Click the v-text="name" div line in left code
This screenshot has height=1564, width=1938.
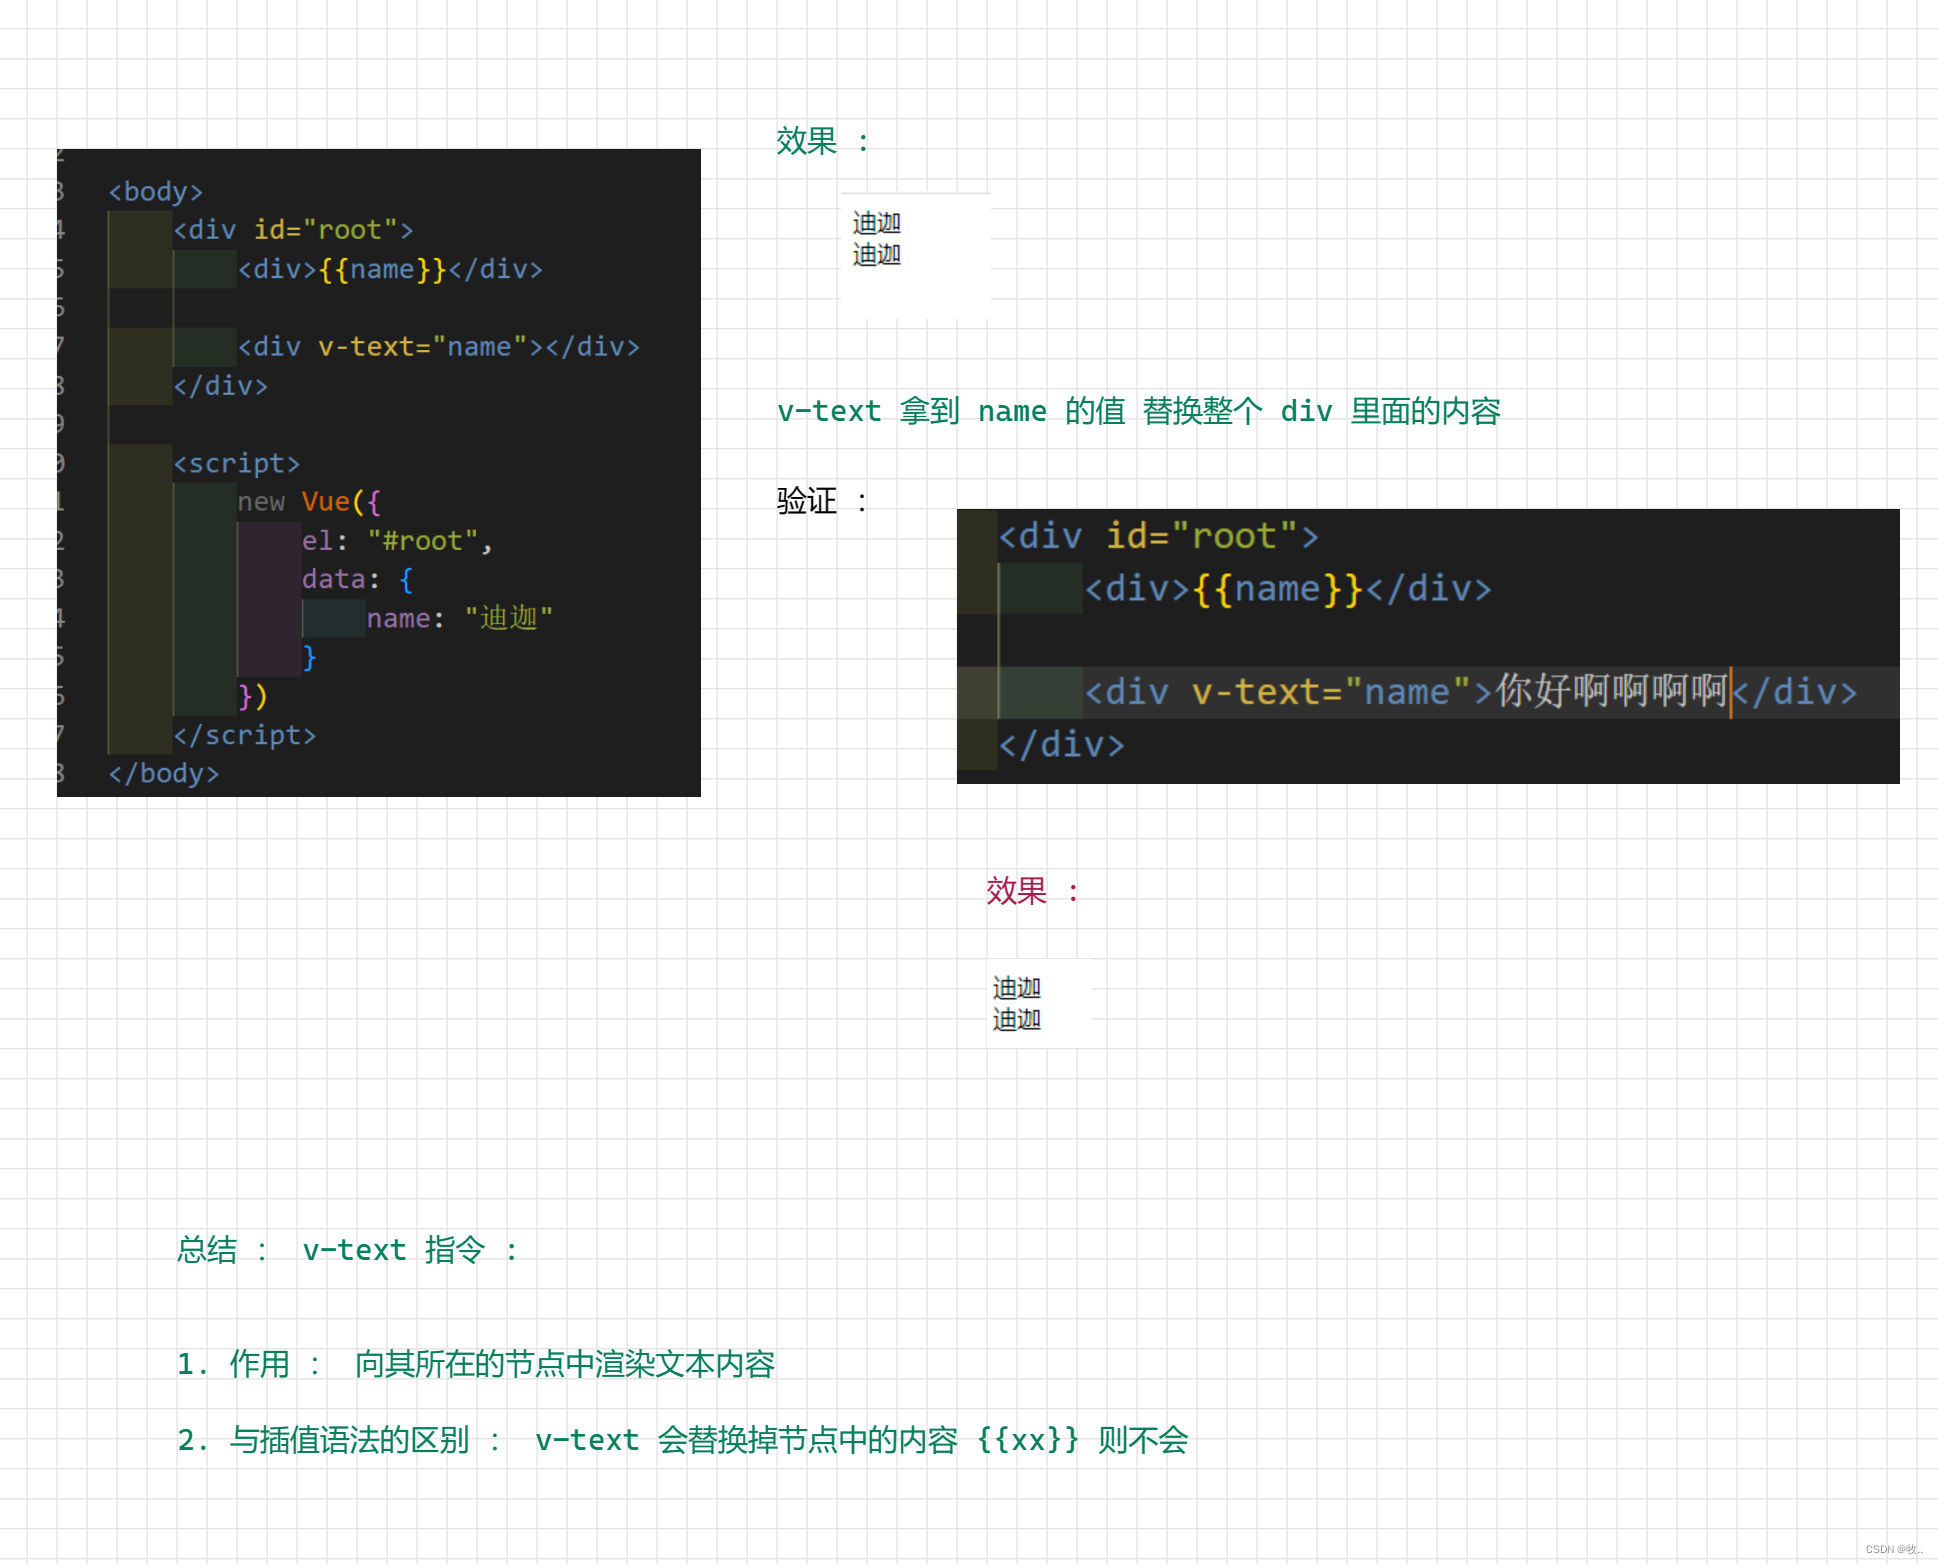438,347
